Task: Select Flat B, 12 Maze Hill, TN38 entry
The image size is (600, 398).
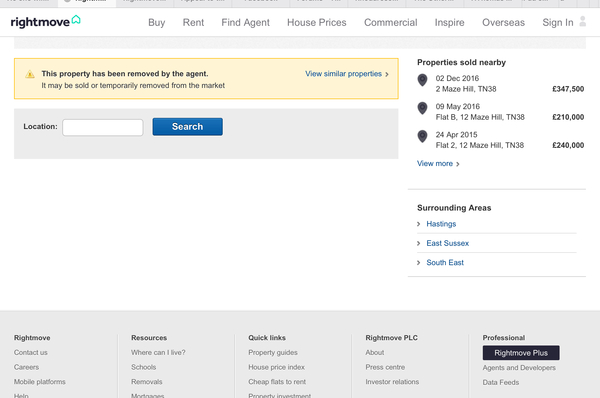Action: (x=480, y=117)
